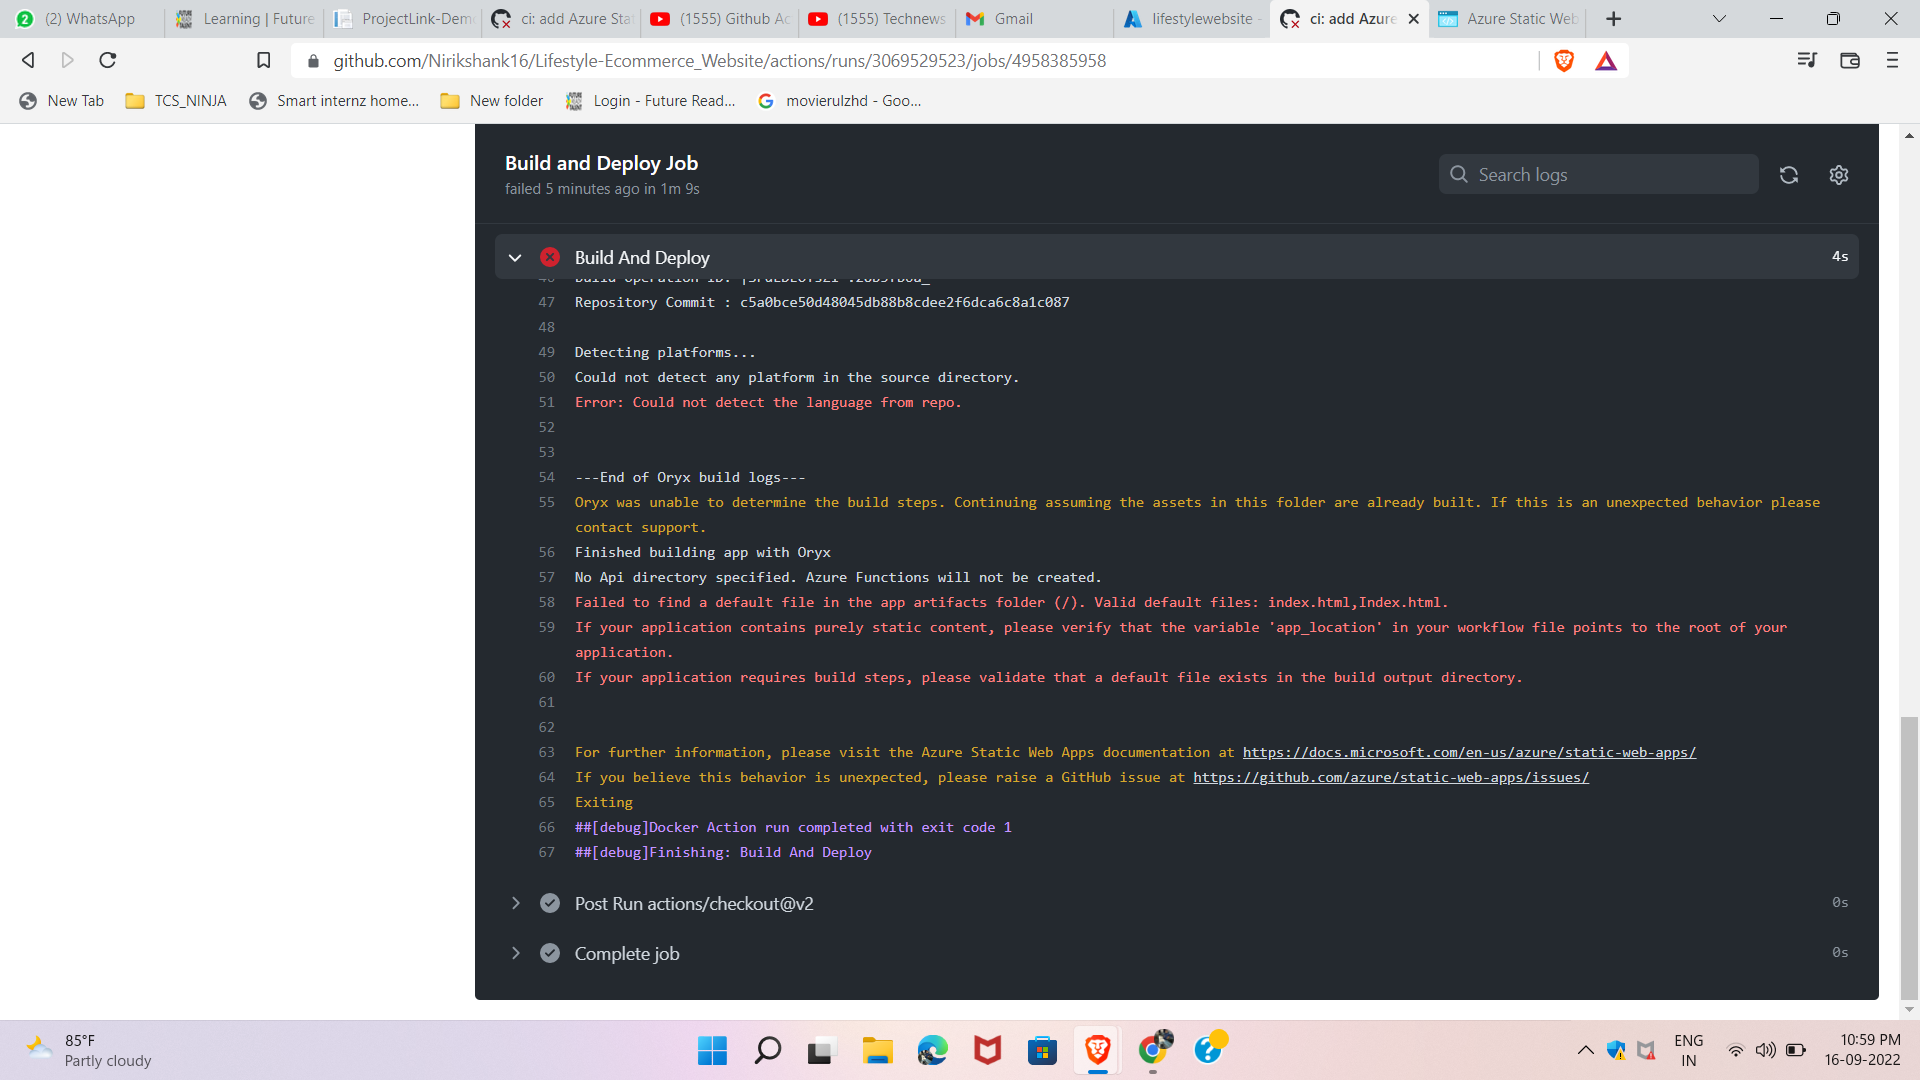Collapse the Build And Deploy step
1920x1080 pixels.
pyautogui.click(x=515, y=257)
